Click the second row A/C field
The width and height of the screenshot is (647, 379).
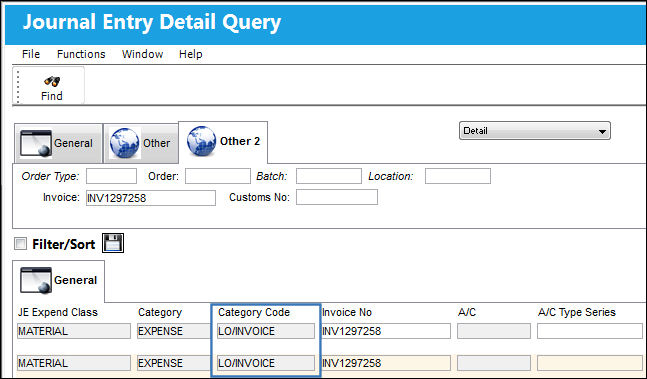click(x=494, y=363)
